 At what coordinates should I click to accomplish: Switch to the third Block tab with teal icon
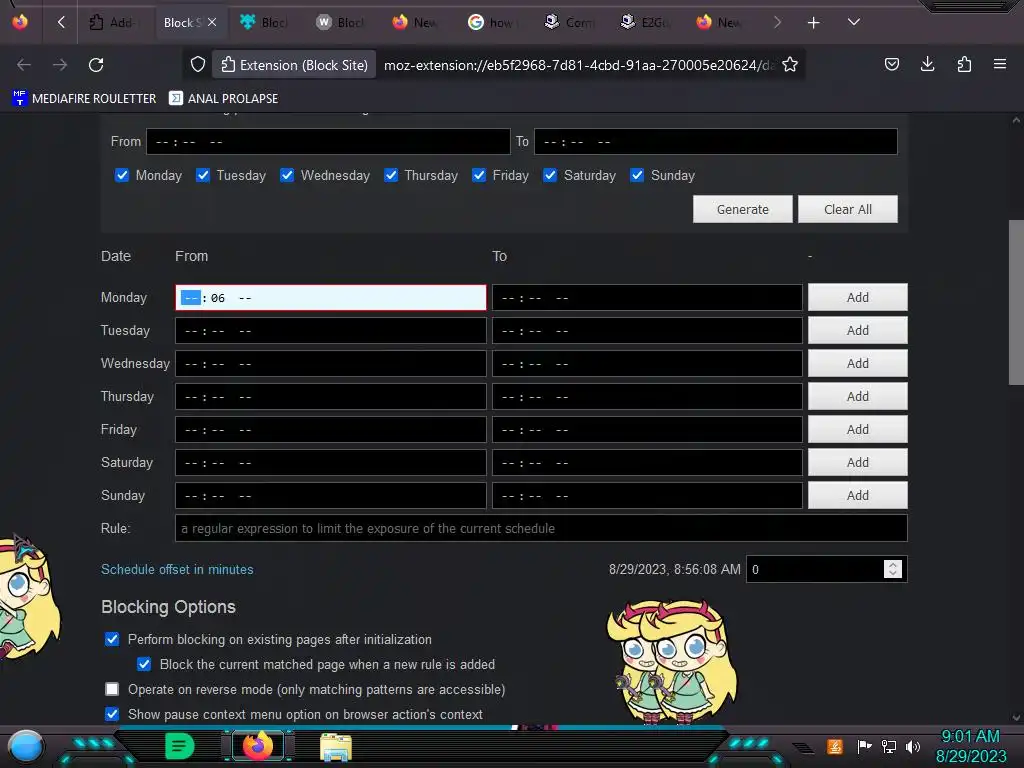click(x=263, y=23)
